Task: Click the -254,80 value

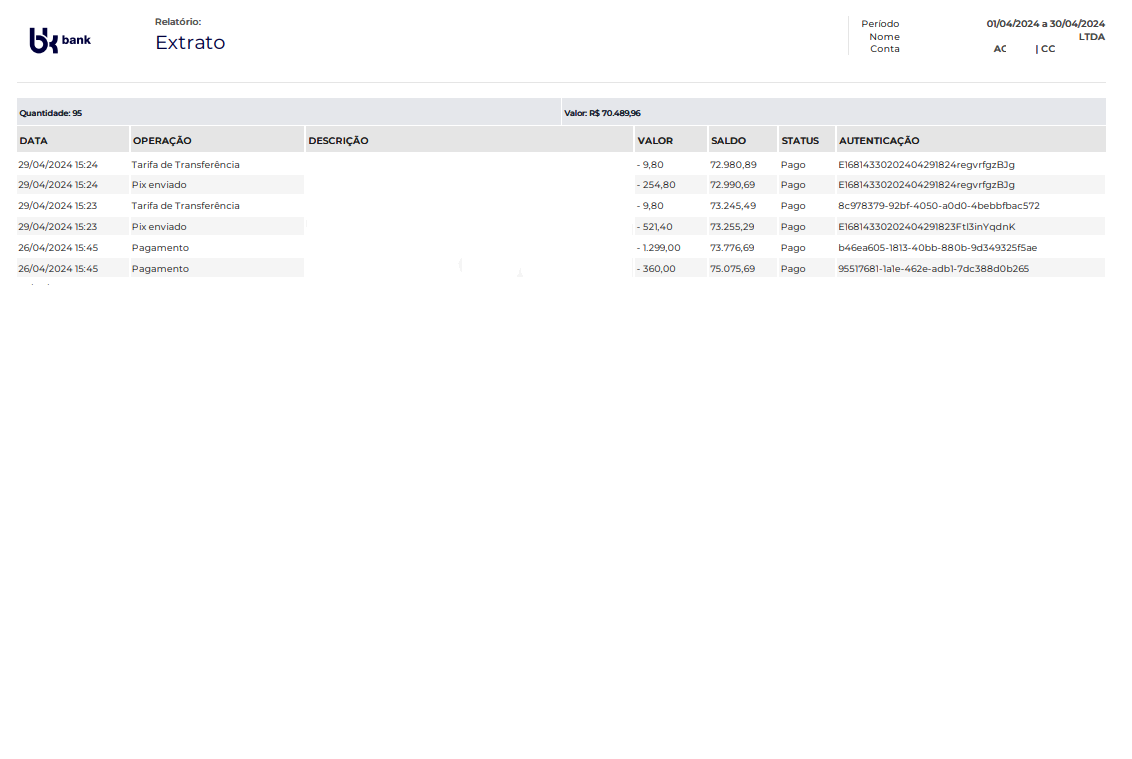Action: tap(656, 185)
